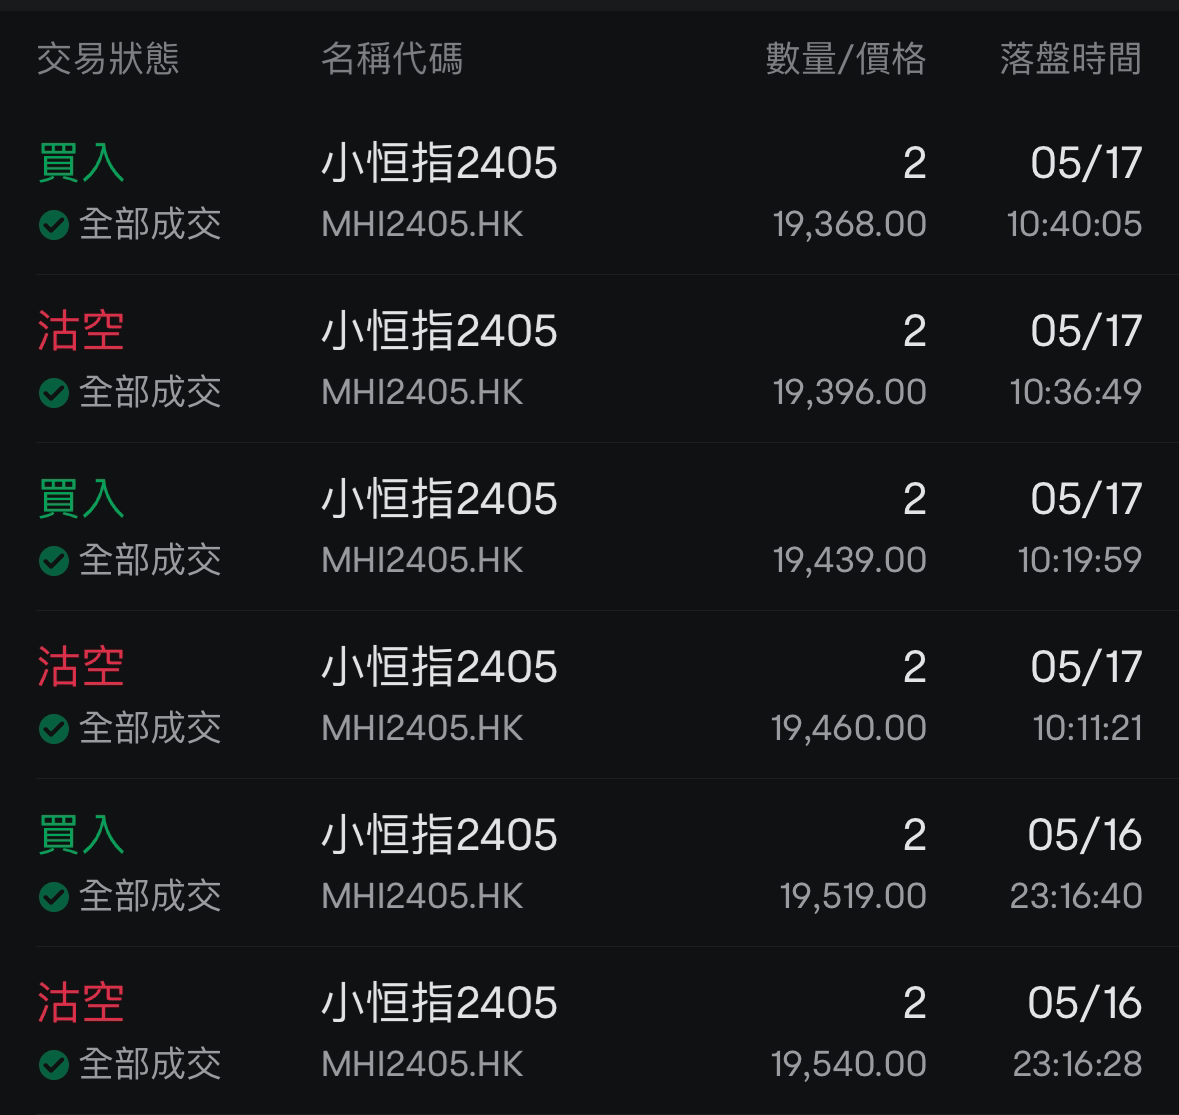Image resolution: width=1179 pixels, height=1115 pixels.
Task: Tap the red 沽空 label on the second order
Action: point(81,330)
